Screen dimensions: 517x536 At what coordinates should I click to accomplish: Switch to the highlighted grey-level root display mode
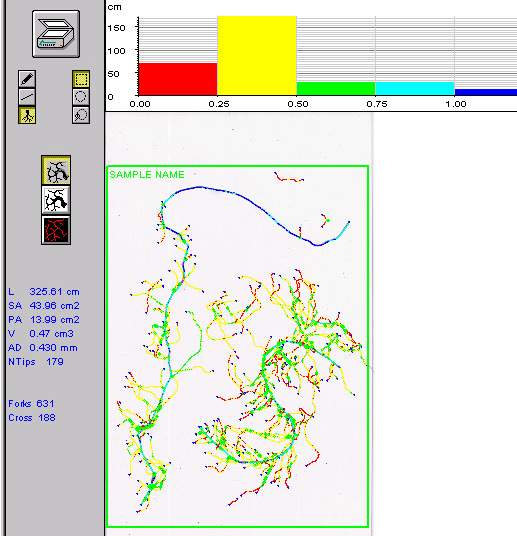click(x=56, y=170)
